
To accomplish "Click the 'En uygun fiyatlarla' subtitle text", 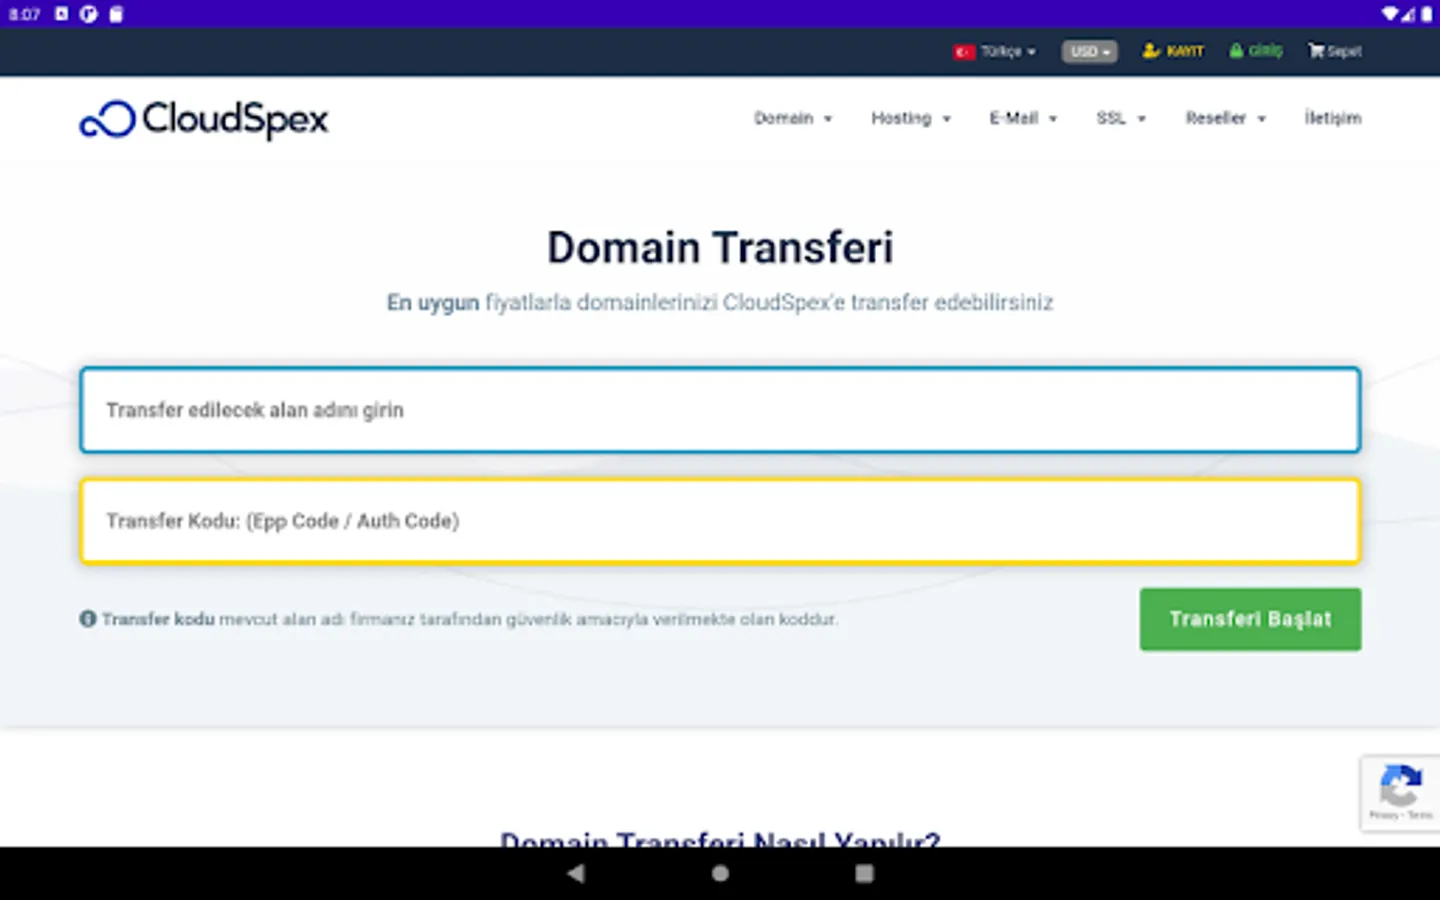I will [x=720, y=303].
